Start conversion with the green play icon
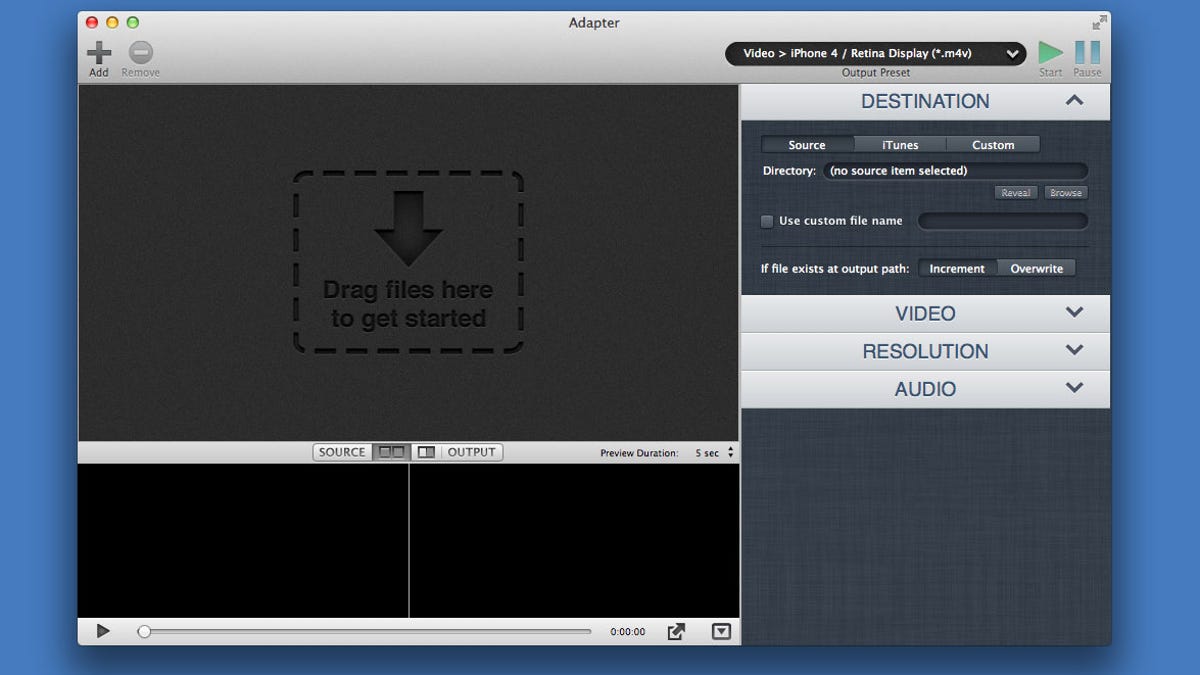This screenshot has height=675, width=1200. tap(1050, 53)
